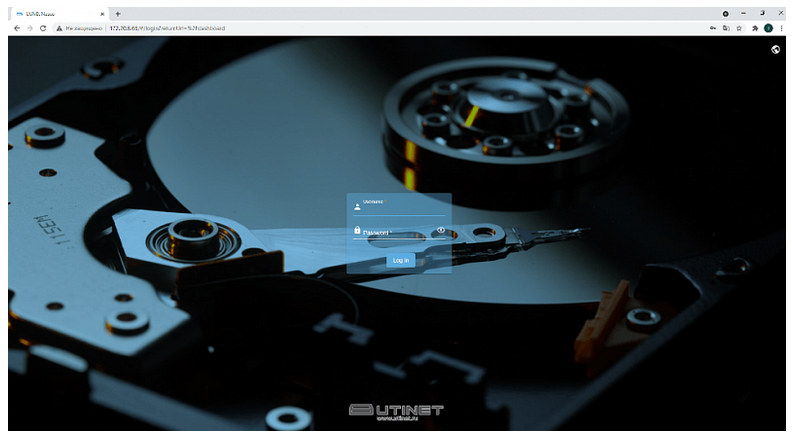
Task: Click the Log in button
Action: point(400,260)
